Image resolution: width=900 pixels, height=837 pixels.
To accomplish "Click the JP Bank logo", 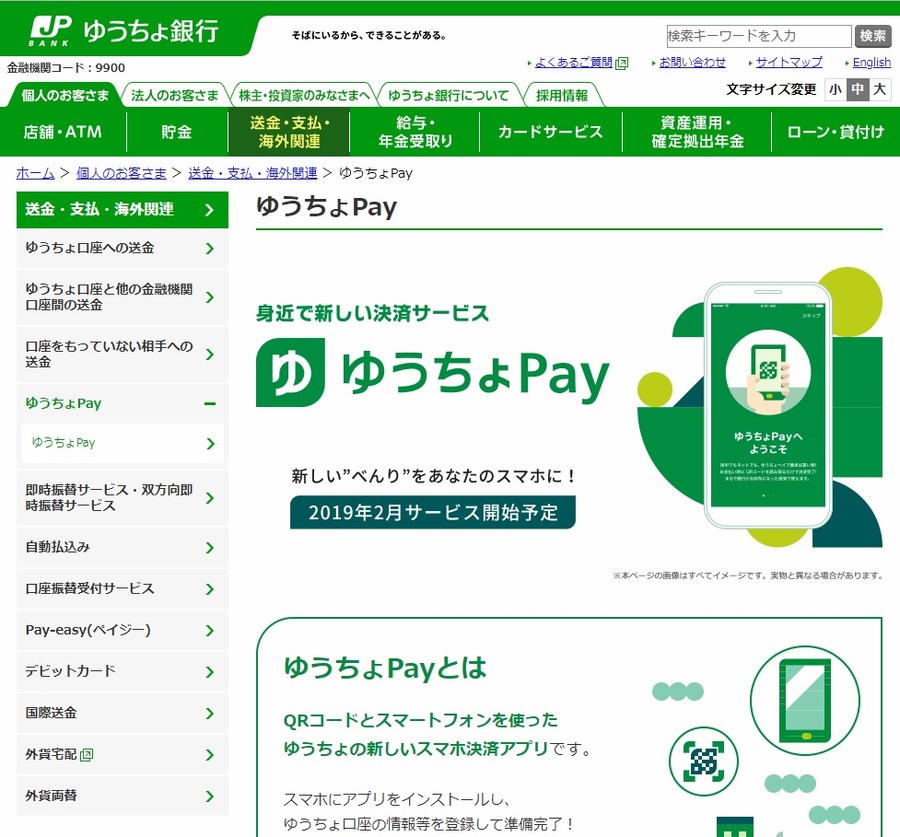I will (x=124, y=31).
